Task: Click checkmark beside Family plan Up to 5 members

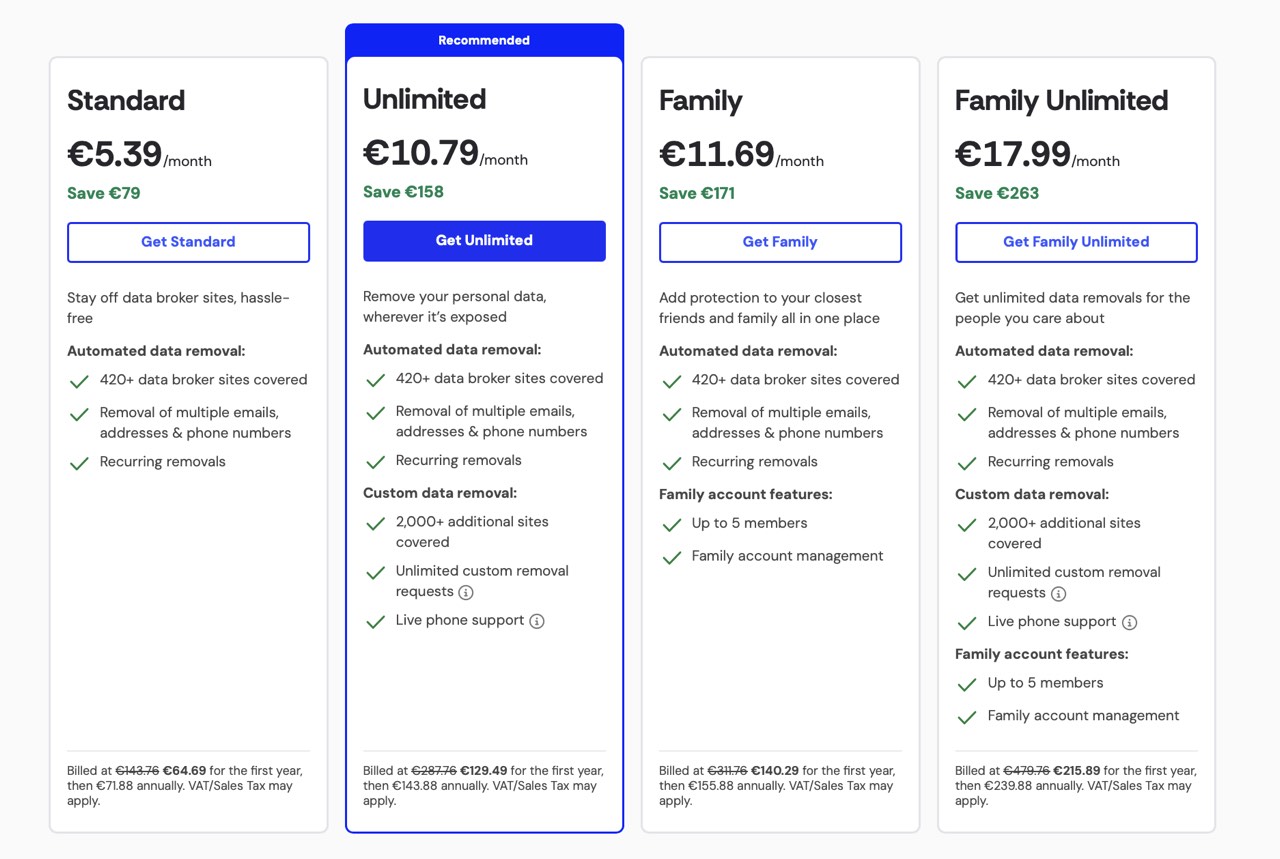Action: (x=671, y=524)
